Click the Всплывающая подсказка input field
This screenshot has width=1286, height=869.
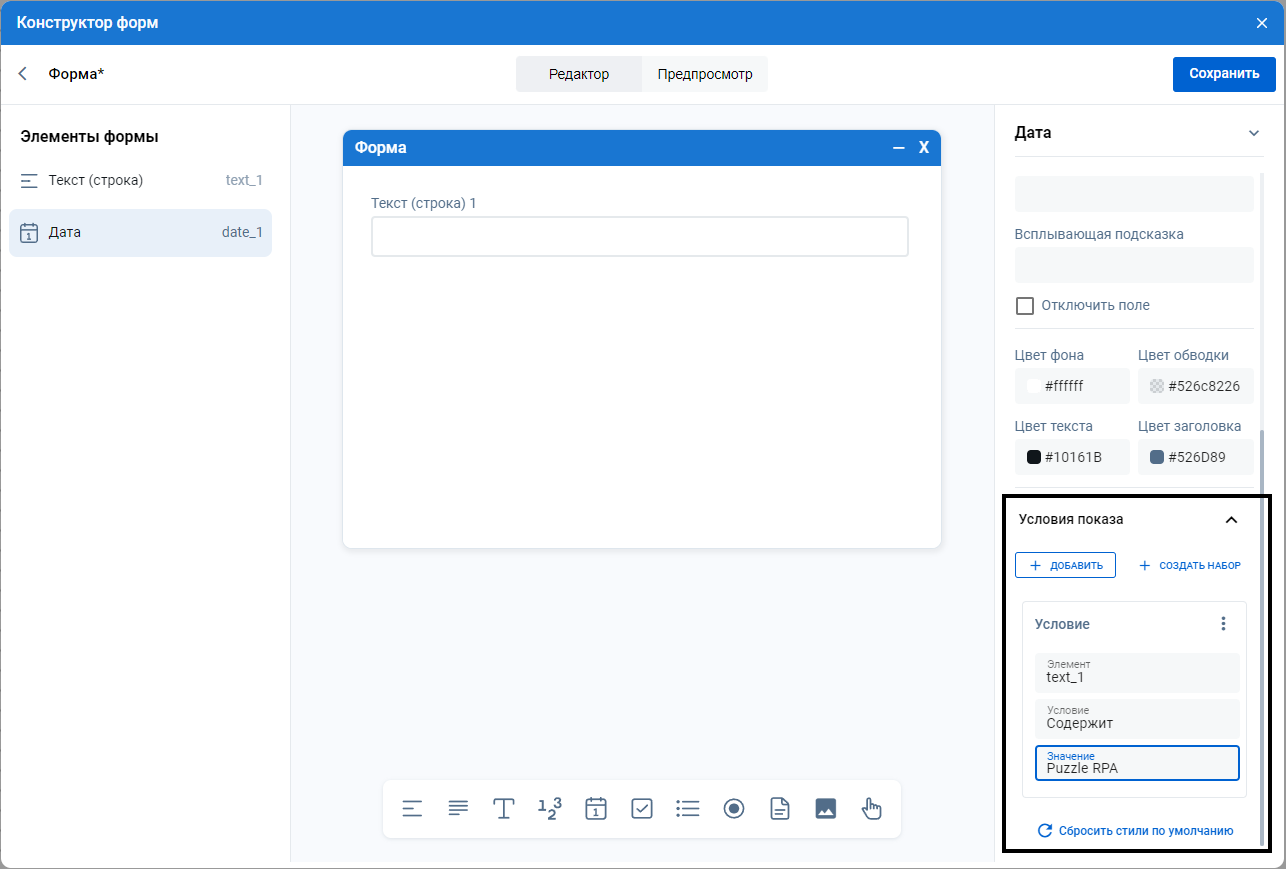1134,265
